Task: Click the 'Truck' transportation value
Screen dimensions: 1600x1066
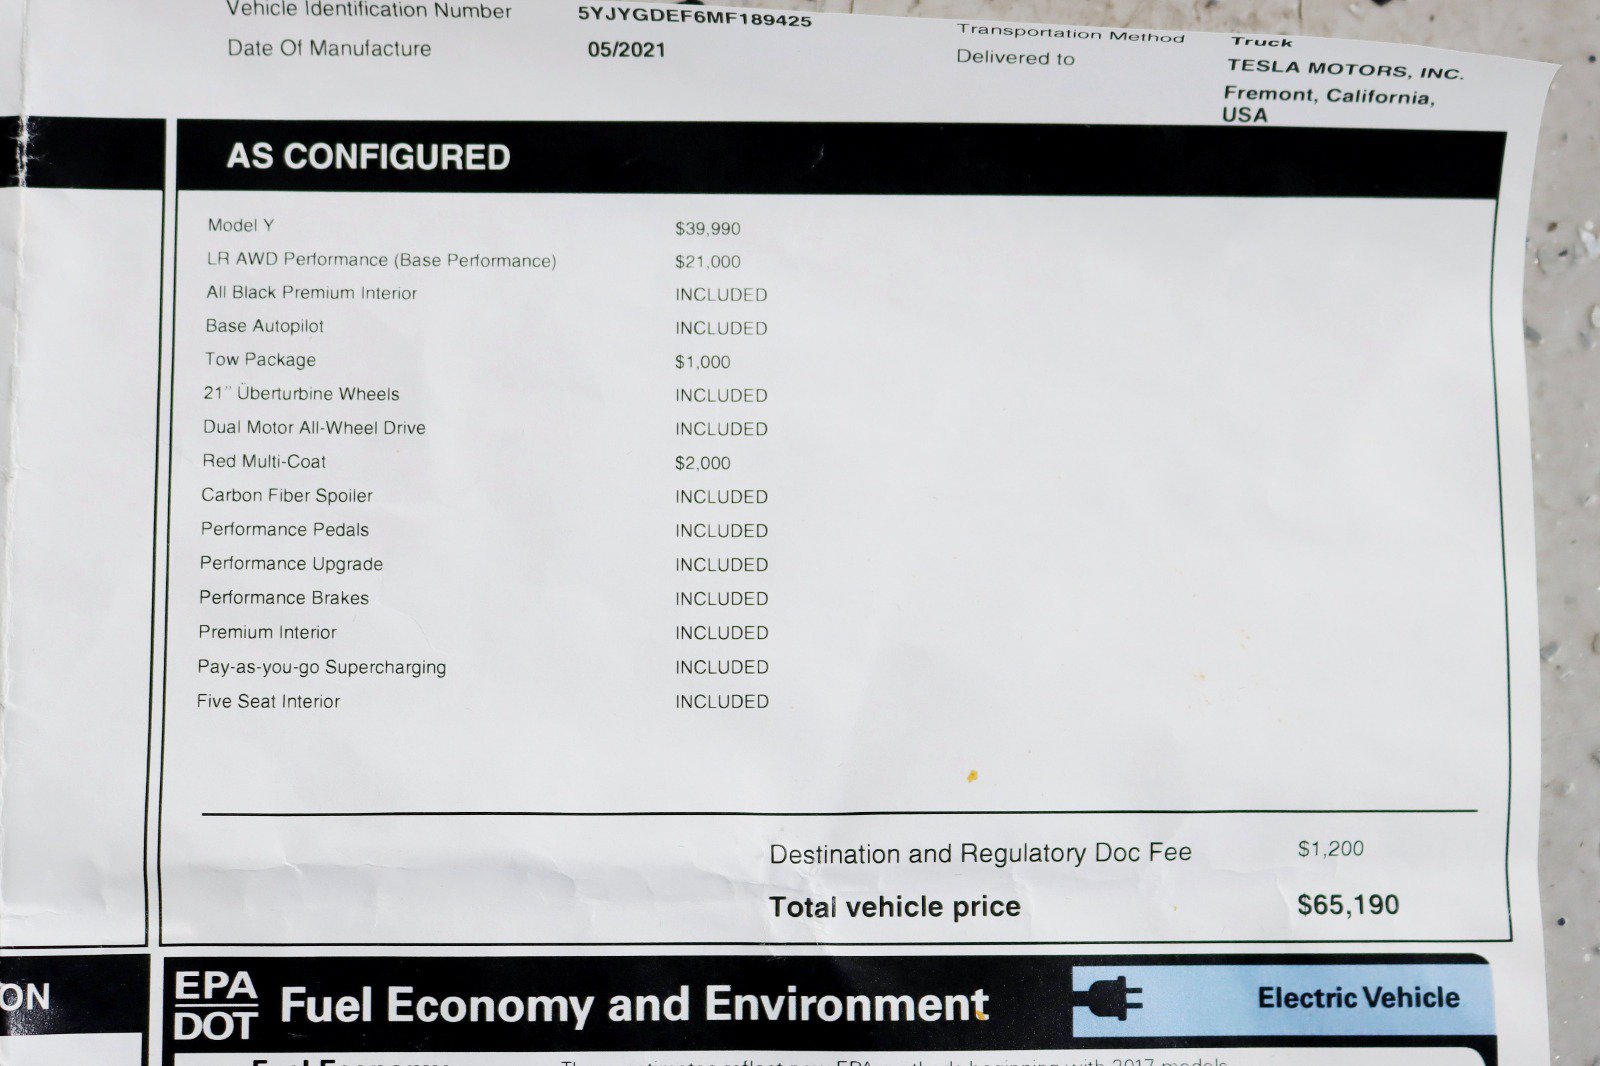Action: pos(1261,41)
